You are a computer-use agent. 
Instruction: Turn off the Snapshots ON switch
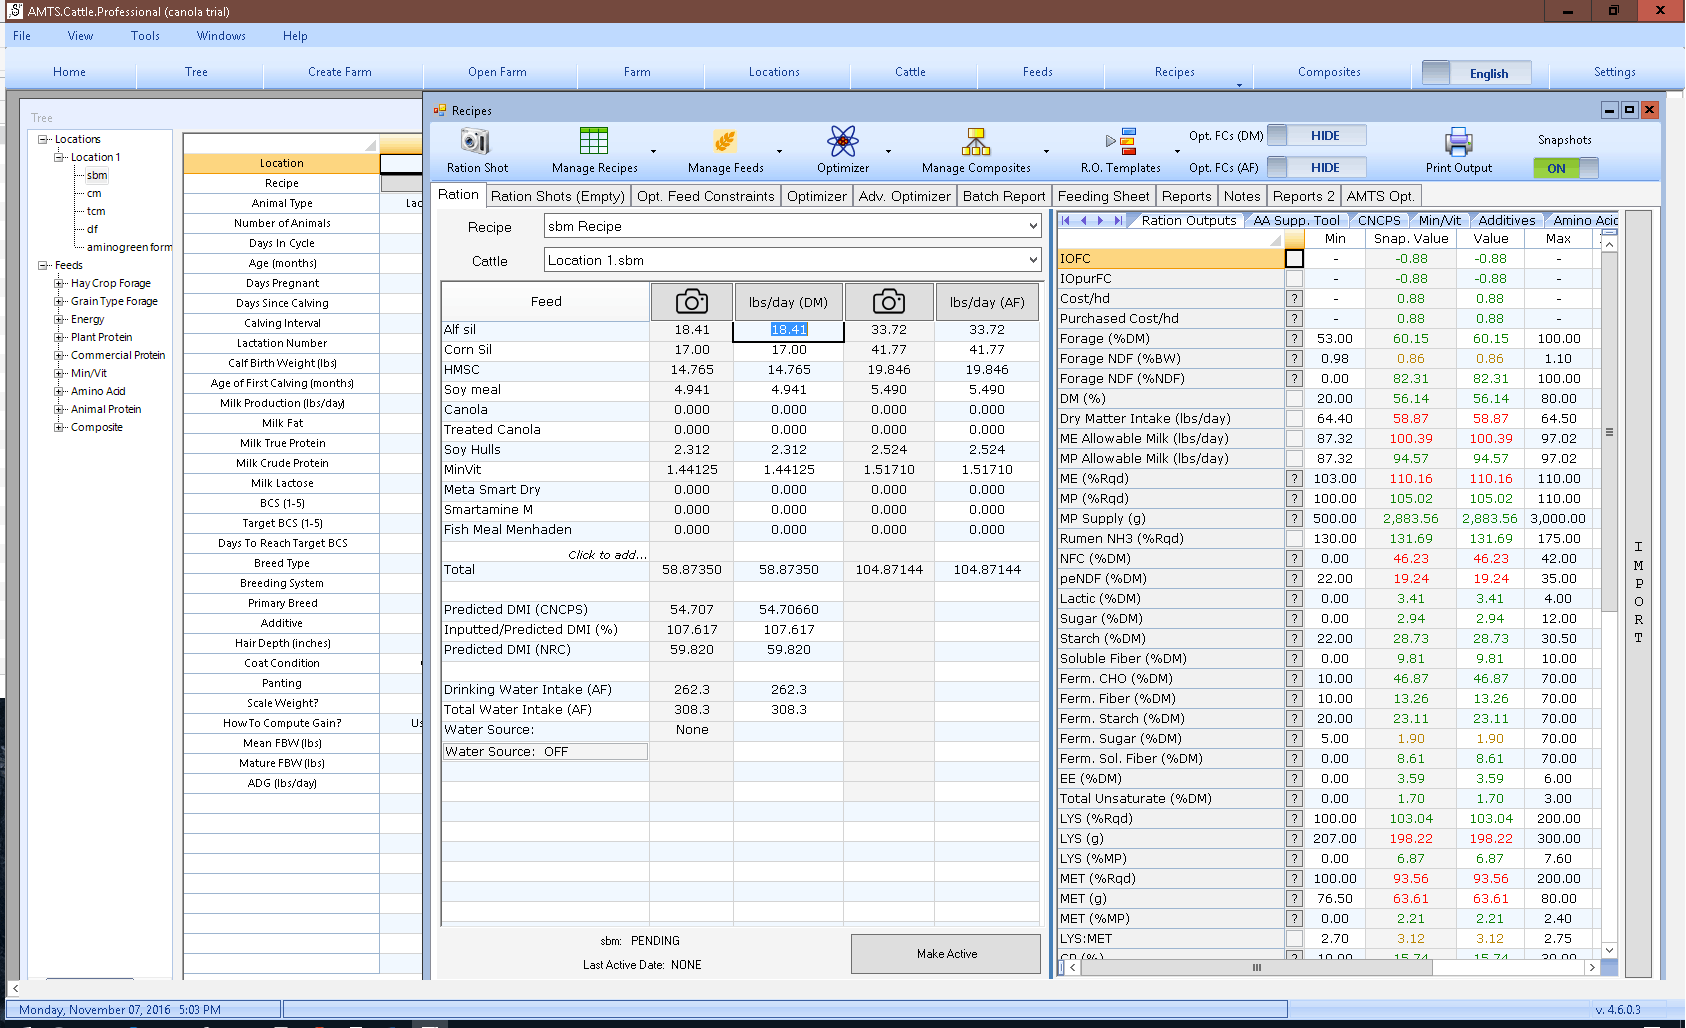point(1566,168)
